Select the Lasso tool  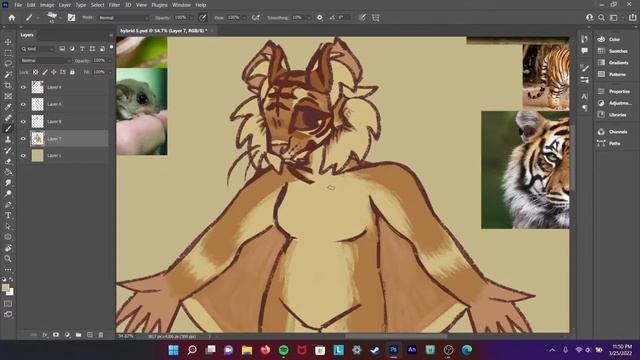point(8,64)
